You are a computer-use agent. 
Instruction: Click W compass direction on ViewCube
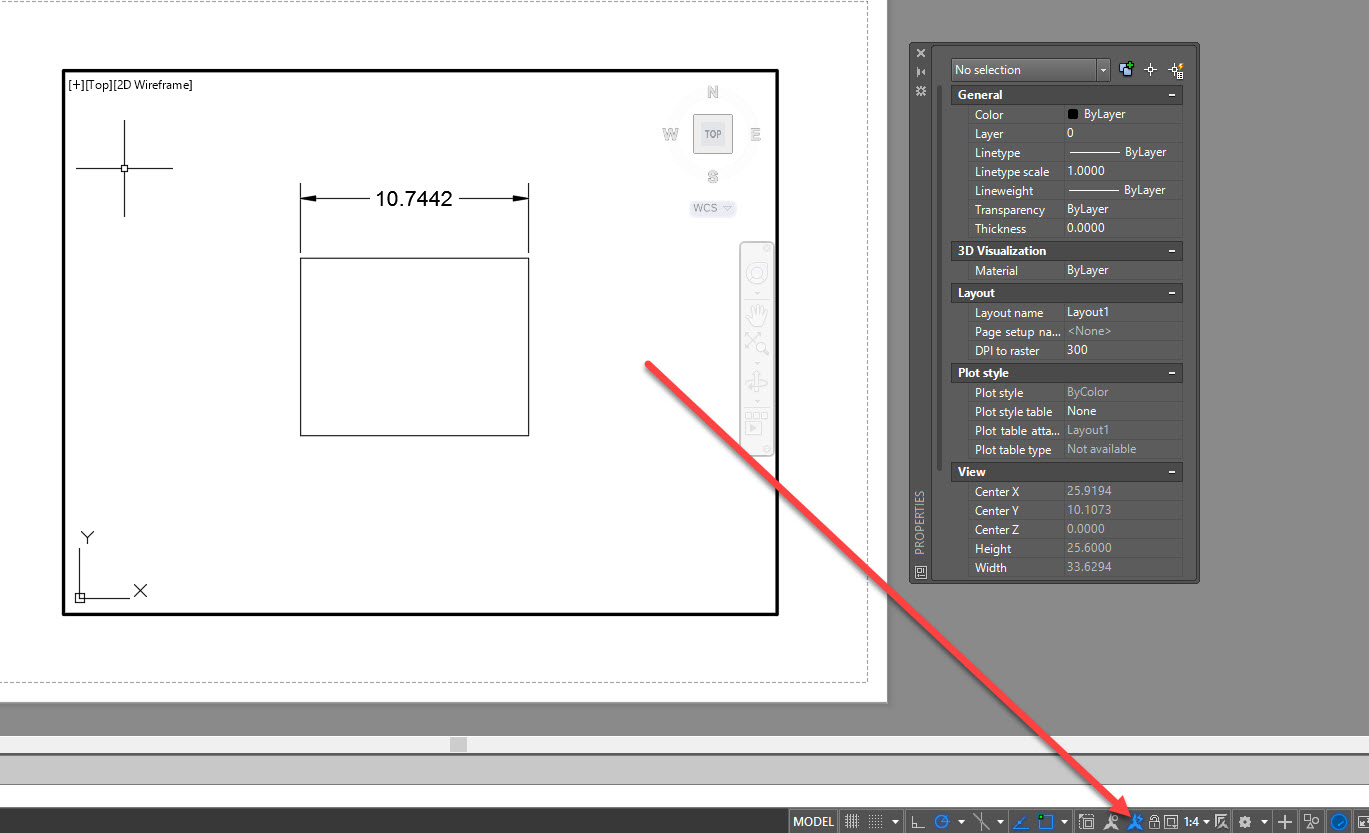(x=669, y=134)
